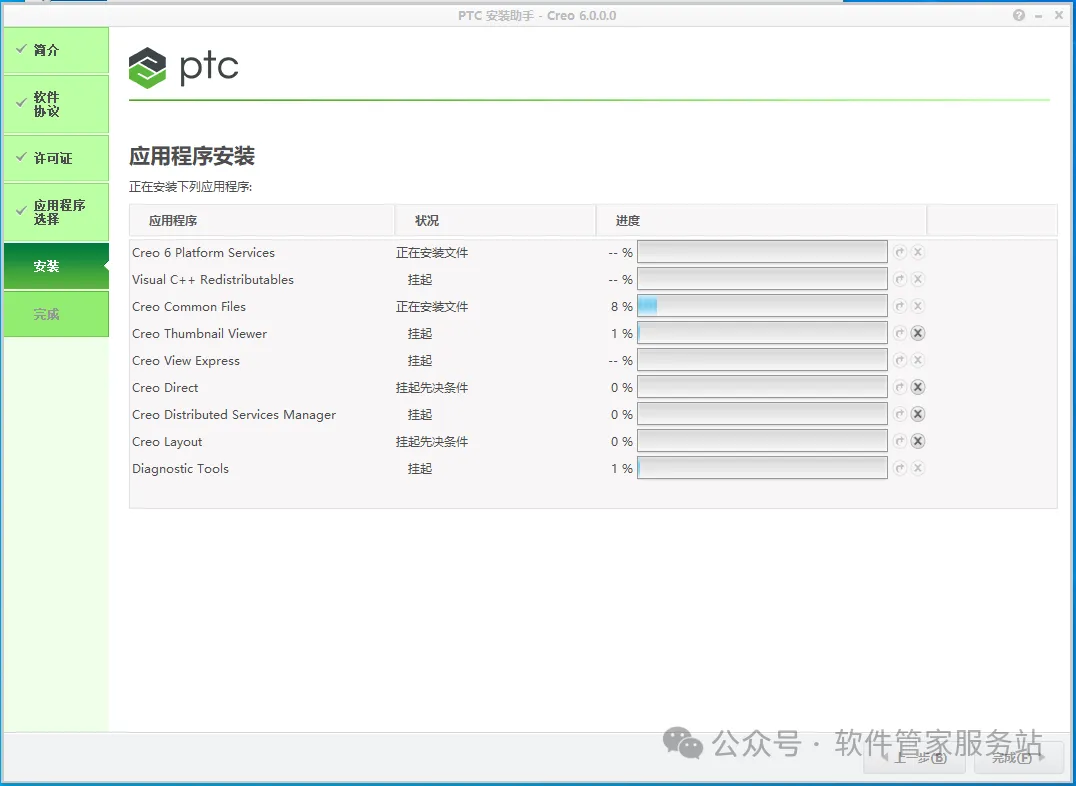Select the Creo Layout row name
This screenshot has height=786, width=1076.
point(167,441)
